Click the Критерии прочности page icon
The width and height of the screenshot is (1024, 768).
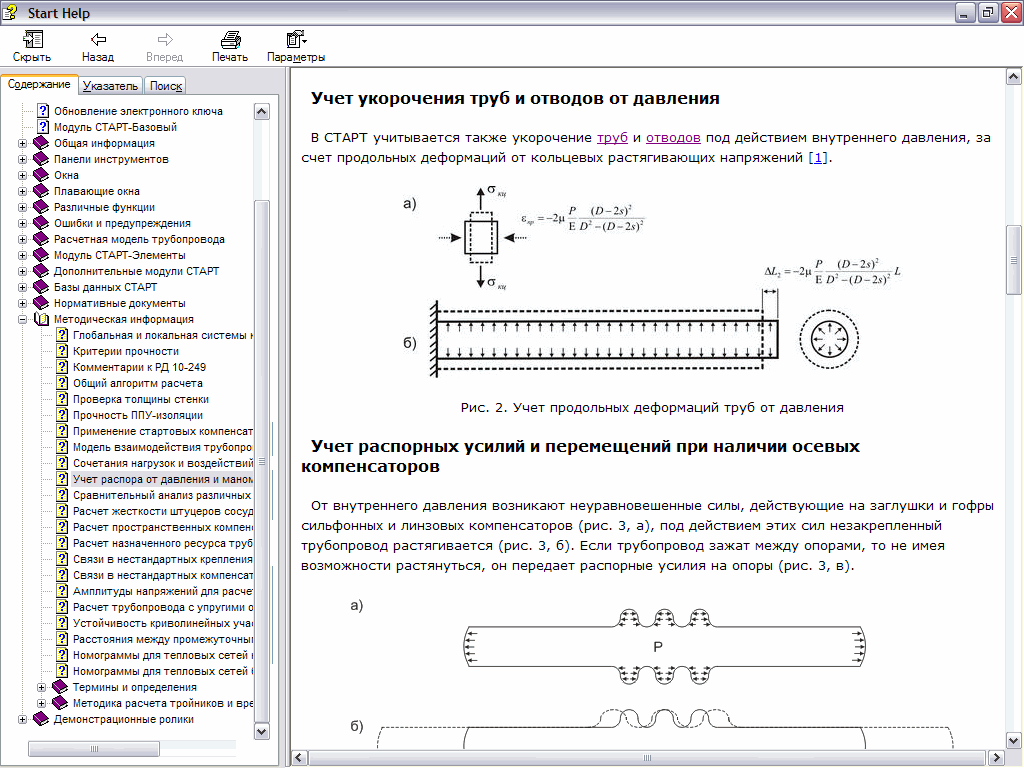(62, 351)
